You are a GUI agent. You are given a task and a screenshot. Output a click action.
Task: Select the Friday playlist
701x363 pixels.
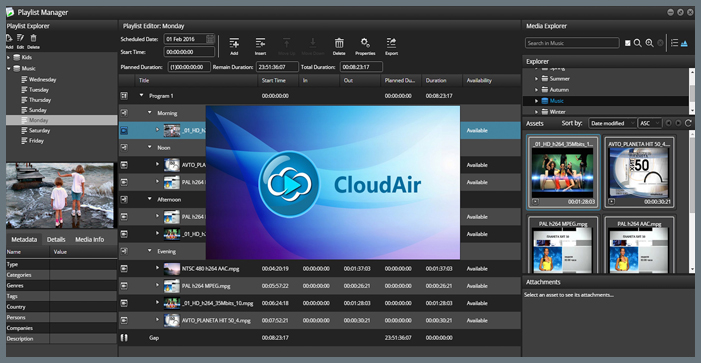[x=36, y=141]
